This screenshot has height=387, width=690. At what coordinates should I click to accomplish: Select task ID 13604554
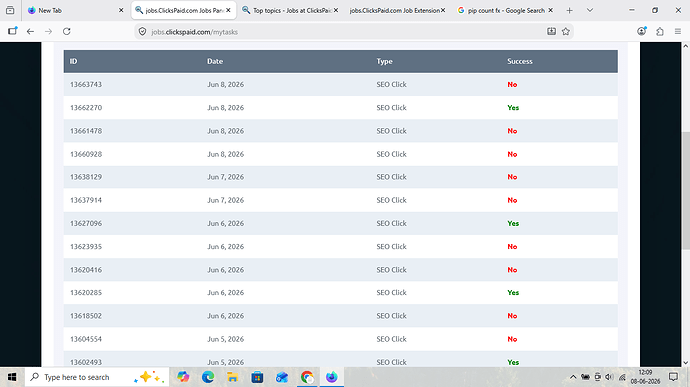86,339
